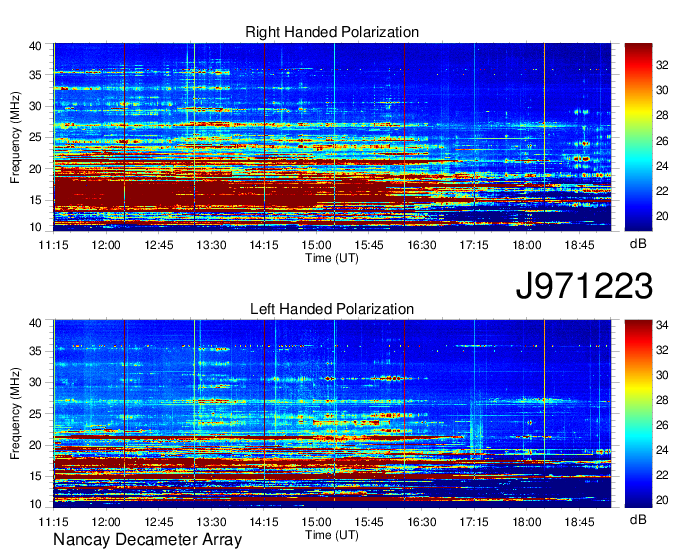Click the 20 dB tick on Right Handed color bar

(x=662, y=216)
